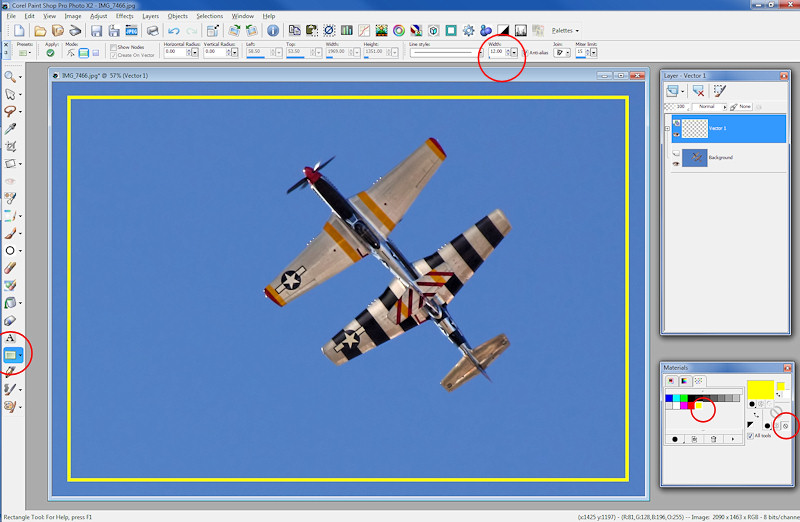Choose the Freehand Selection lasso tool
The image size is (800, 522).
pyautogui.click(x=11, y=112)
